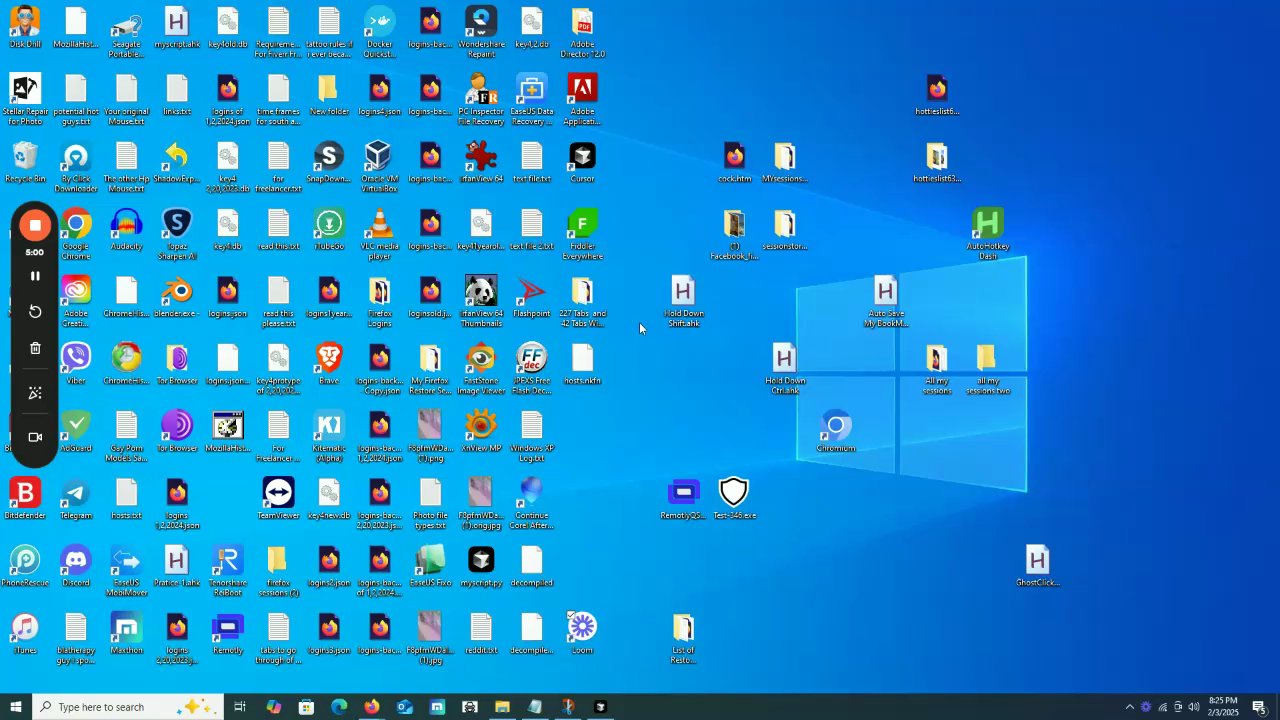
Task: Open the volume control in system tray
Action: pyautogui.click(x=1194, y=707)
